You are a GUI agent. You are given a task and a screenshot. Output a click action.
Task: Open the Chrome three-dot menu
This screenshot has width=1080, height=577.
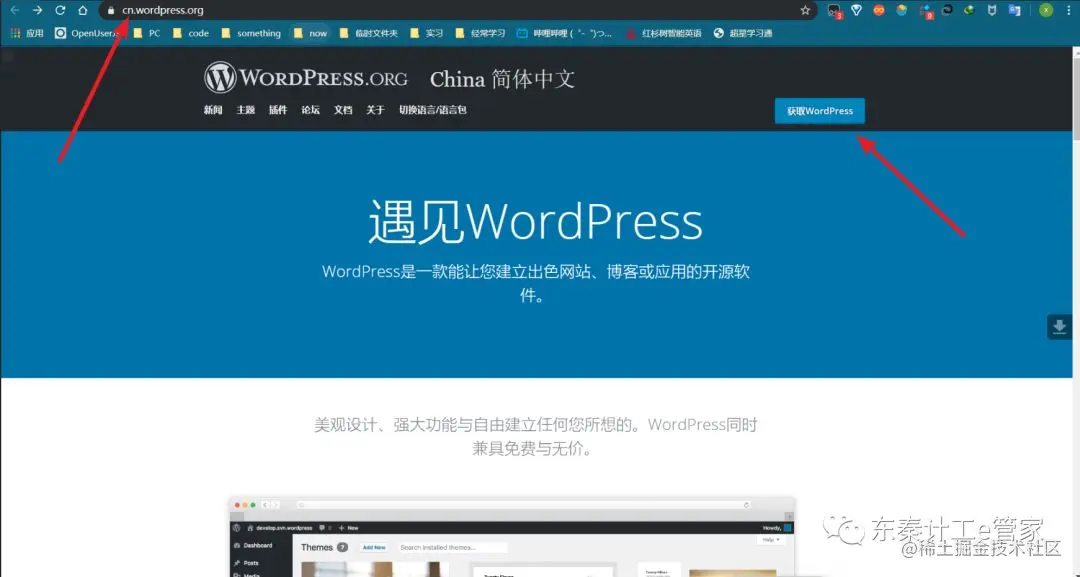(x=1068, y=10)
